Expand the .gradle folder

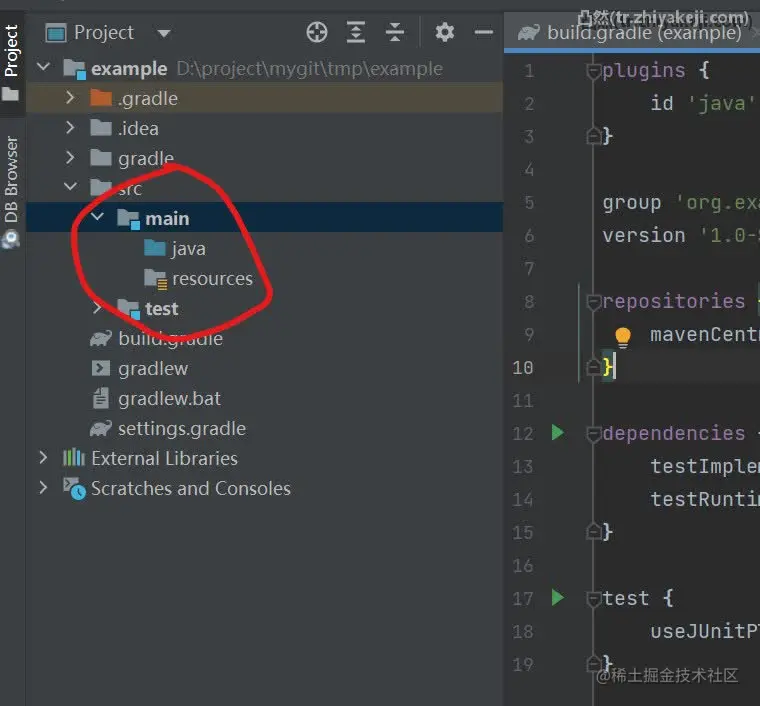(x=70, y=97)
